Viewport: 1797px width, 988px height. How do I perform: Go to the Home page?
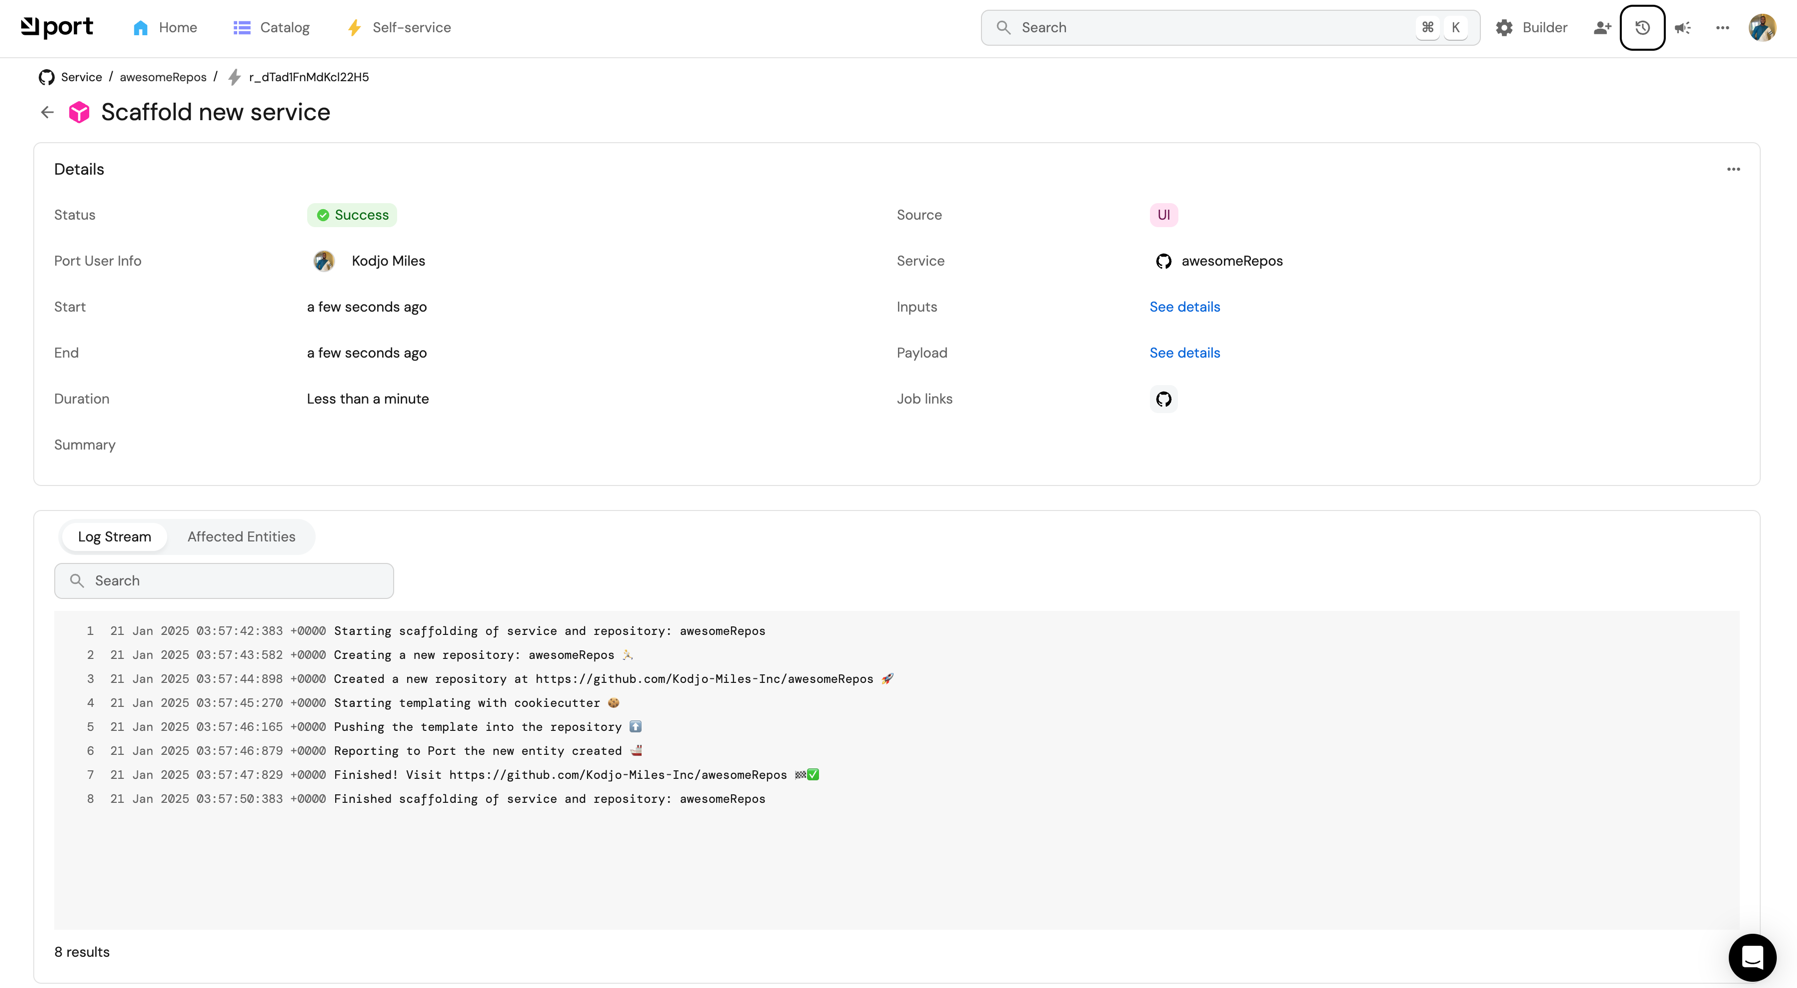[165, 28]
